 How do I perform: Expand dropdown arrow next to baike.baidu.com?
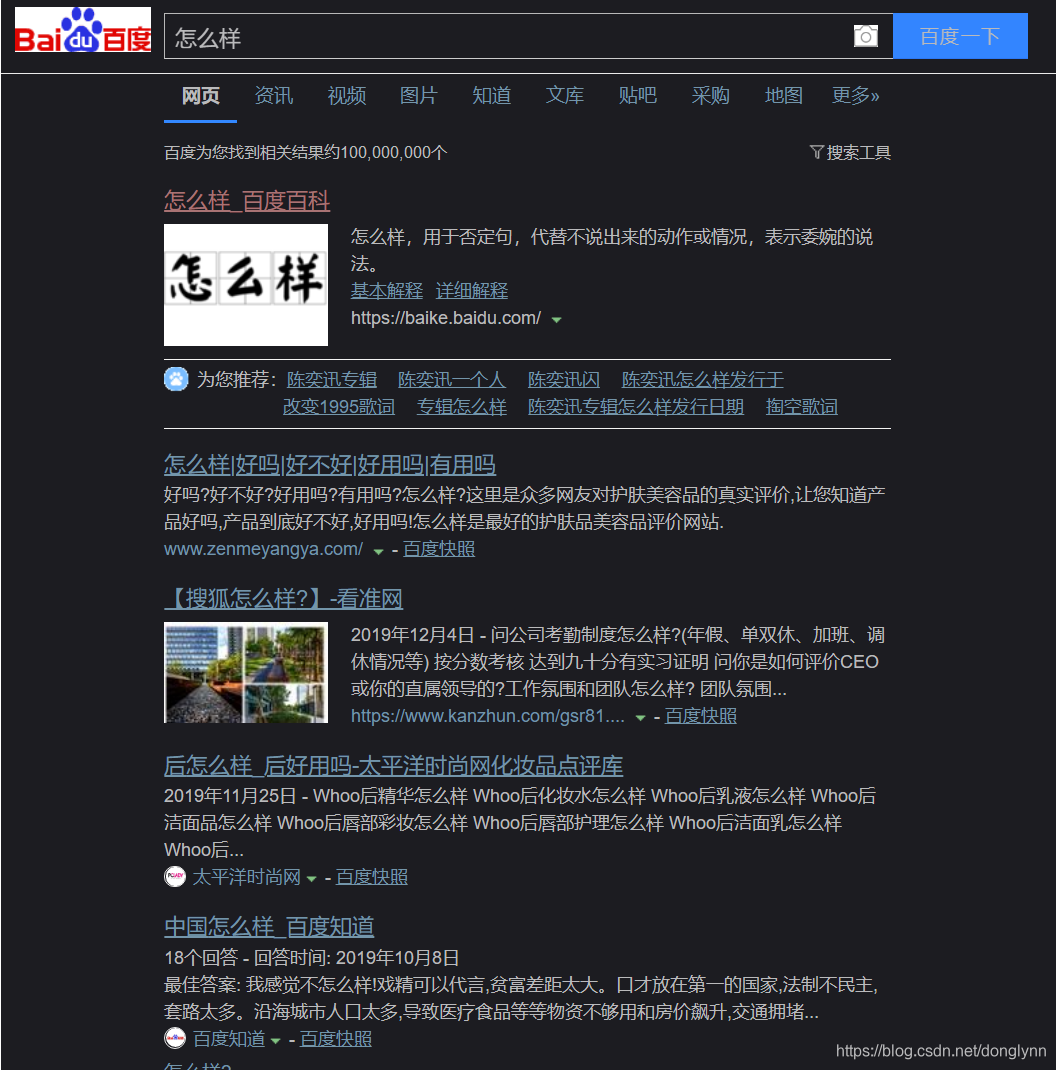pos(556,319)
